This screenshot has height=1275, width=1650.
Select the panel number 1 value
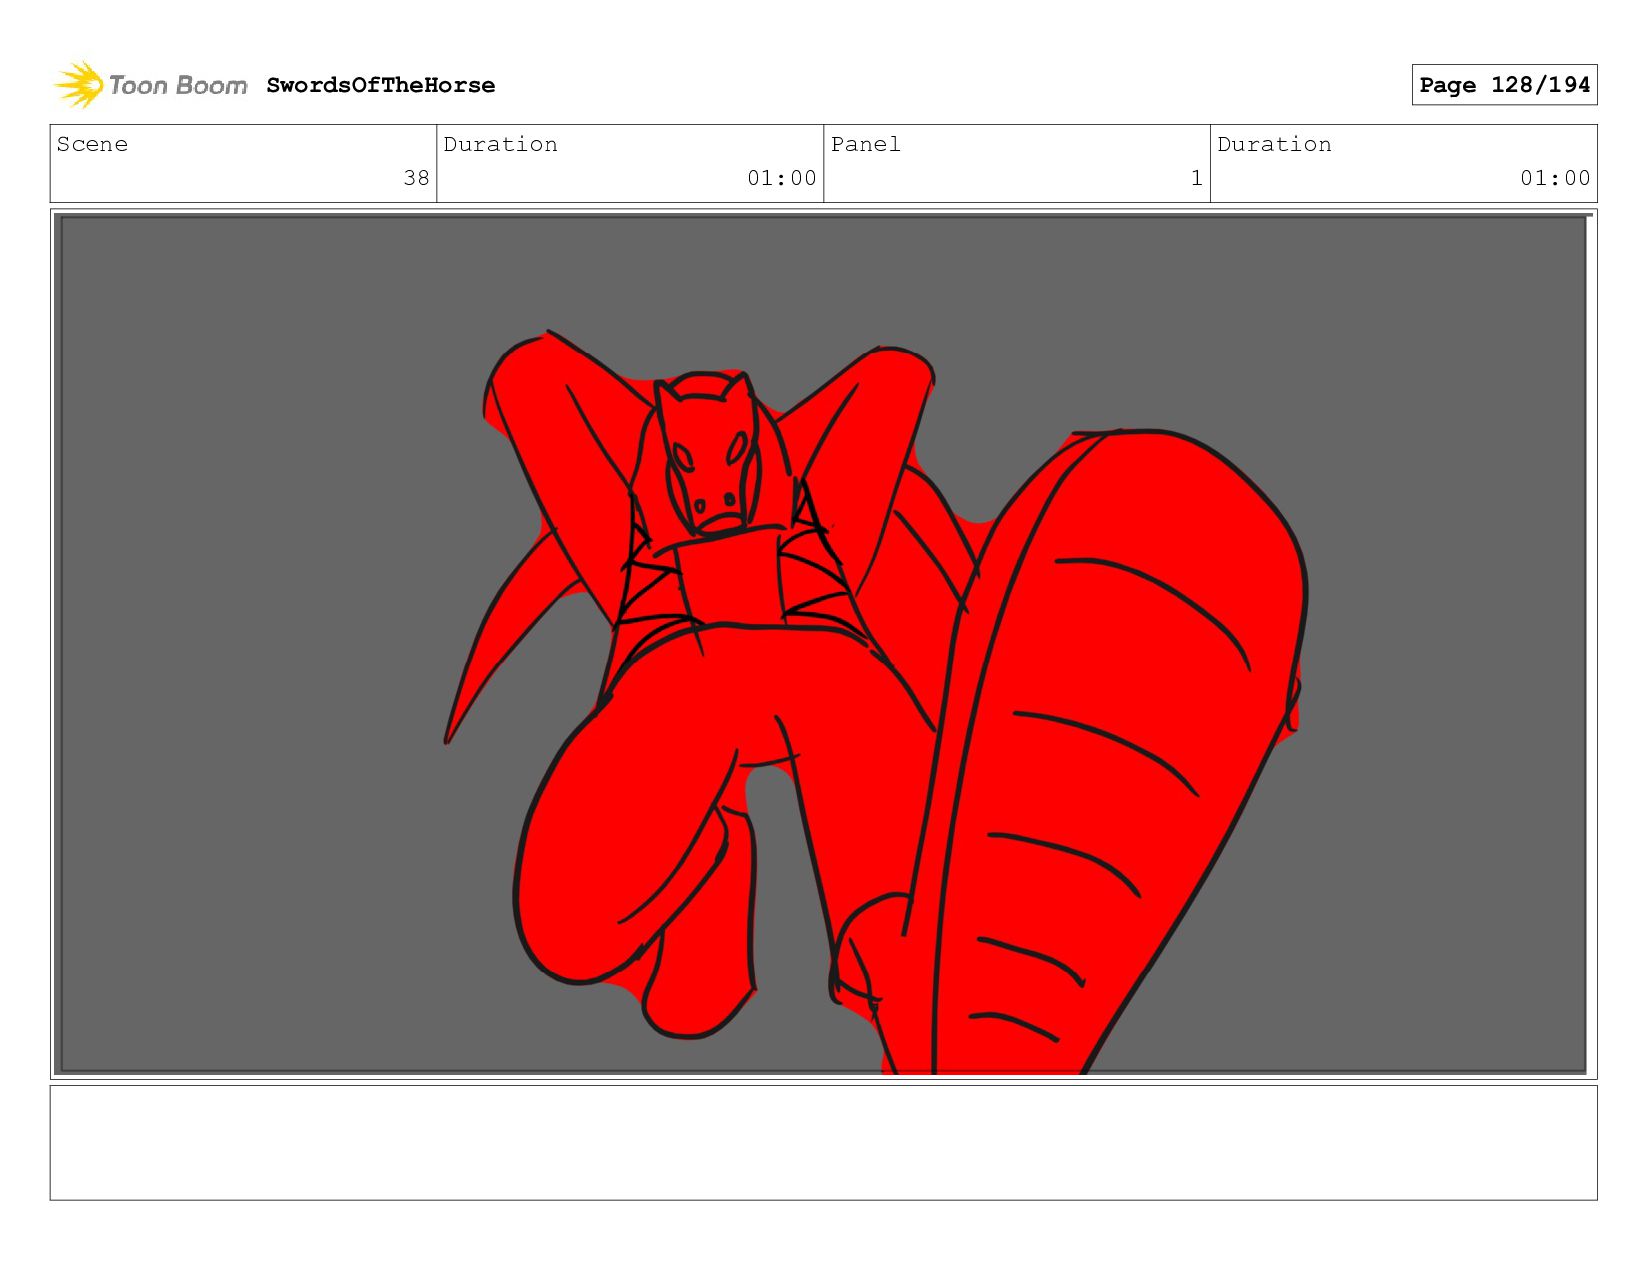1196,178
